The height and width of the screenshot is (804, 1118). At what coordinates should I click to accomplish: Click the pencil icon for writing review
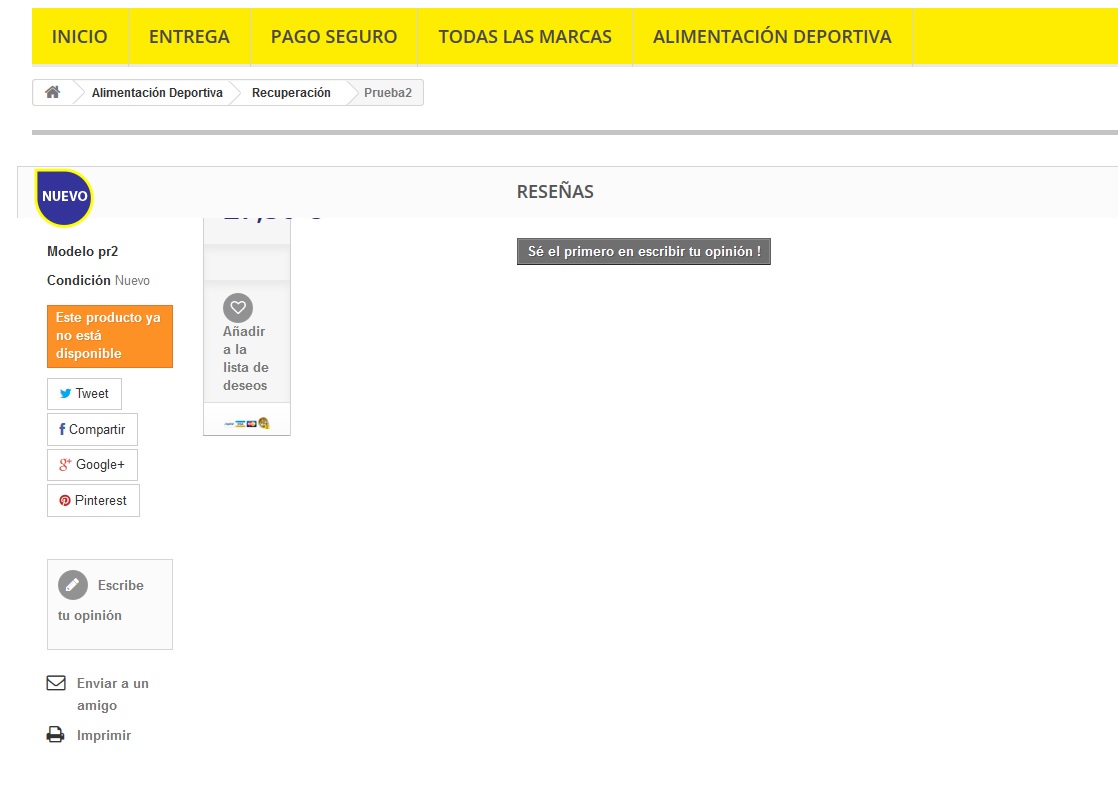(73, 585)
